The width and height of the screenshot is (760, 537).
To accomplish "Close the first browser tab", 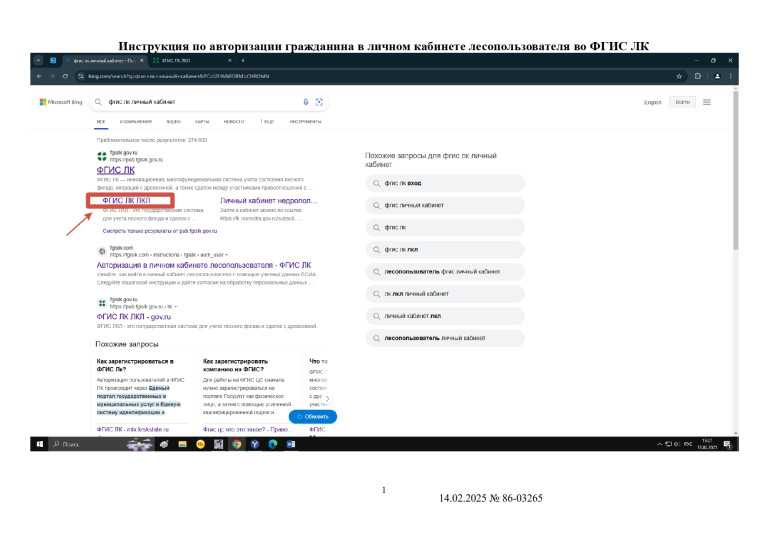I will pos(142,61).
